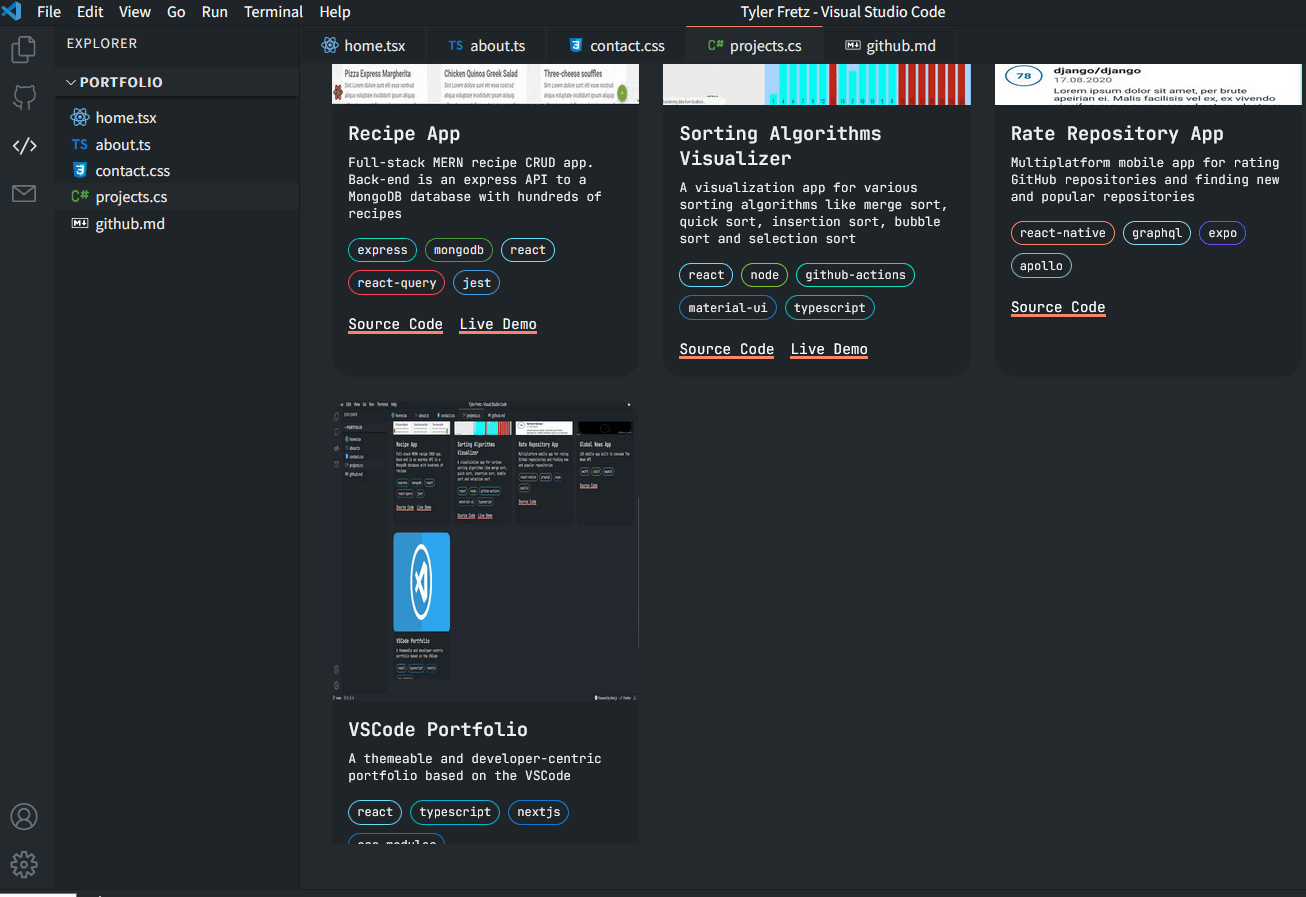
Task: Open the Run menu
Action: click(x=214, y=11)
